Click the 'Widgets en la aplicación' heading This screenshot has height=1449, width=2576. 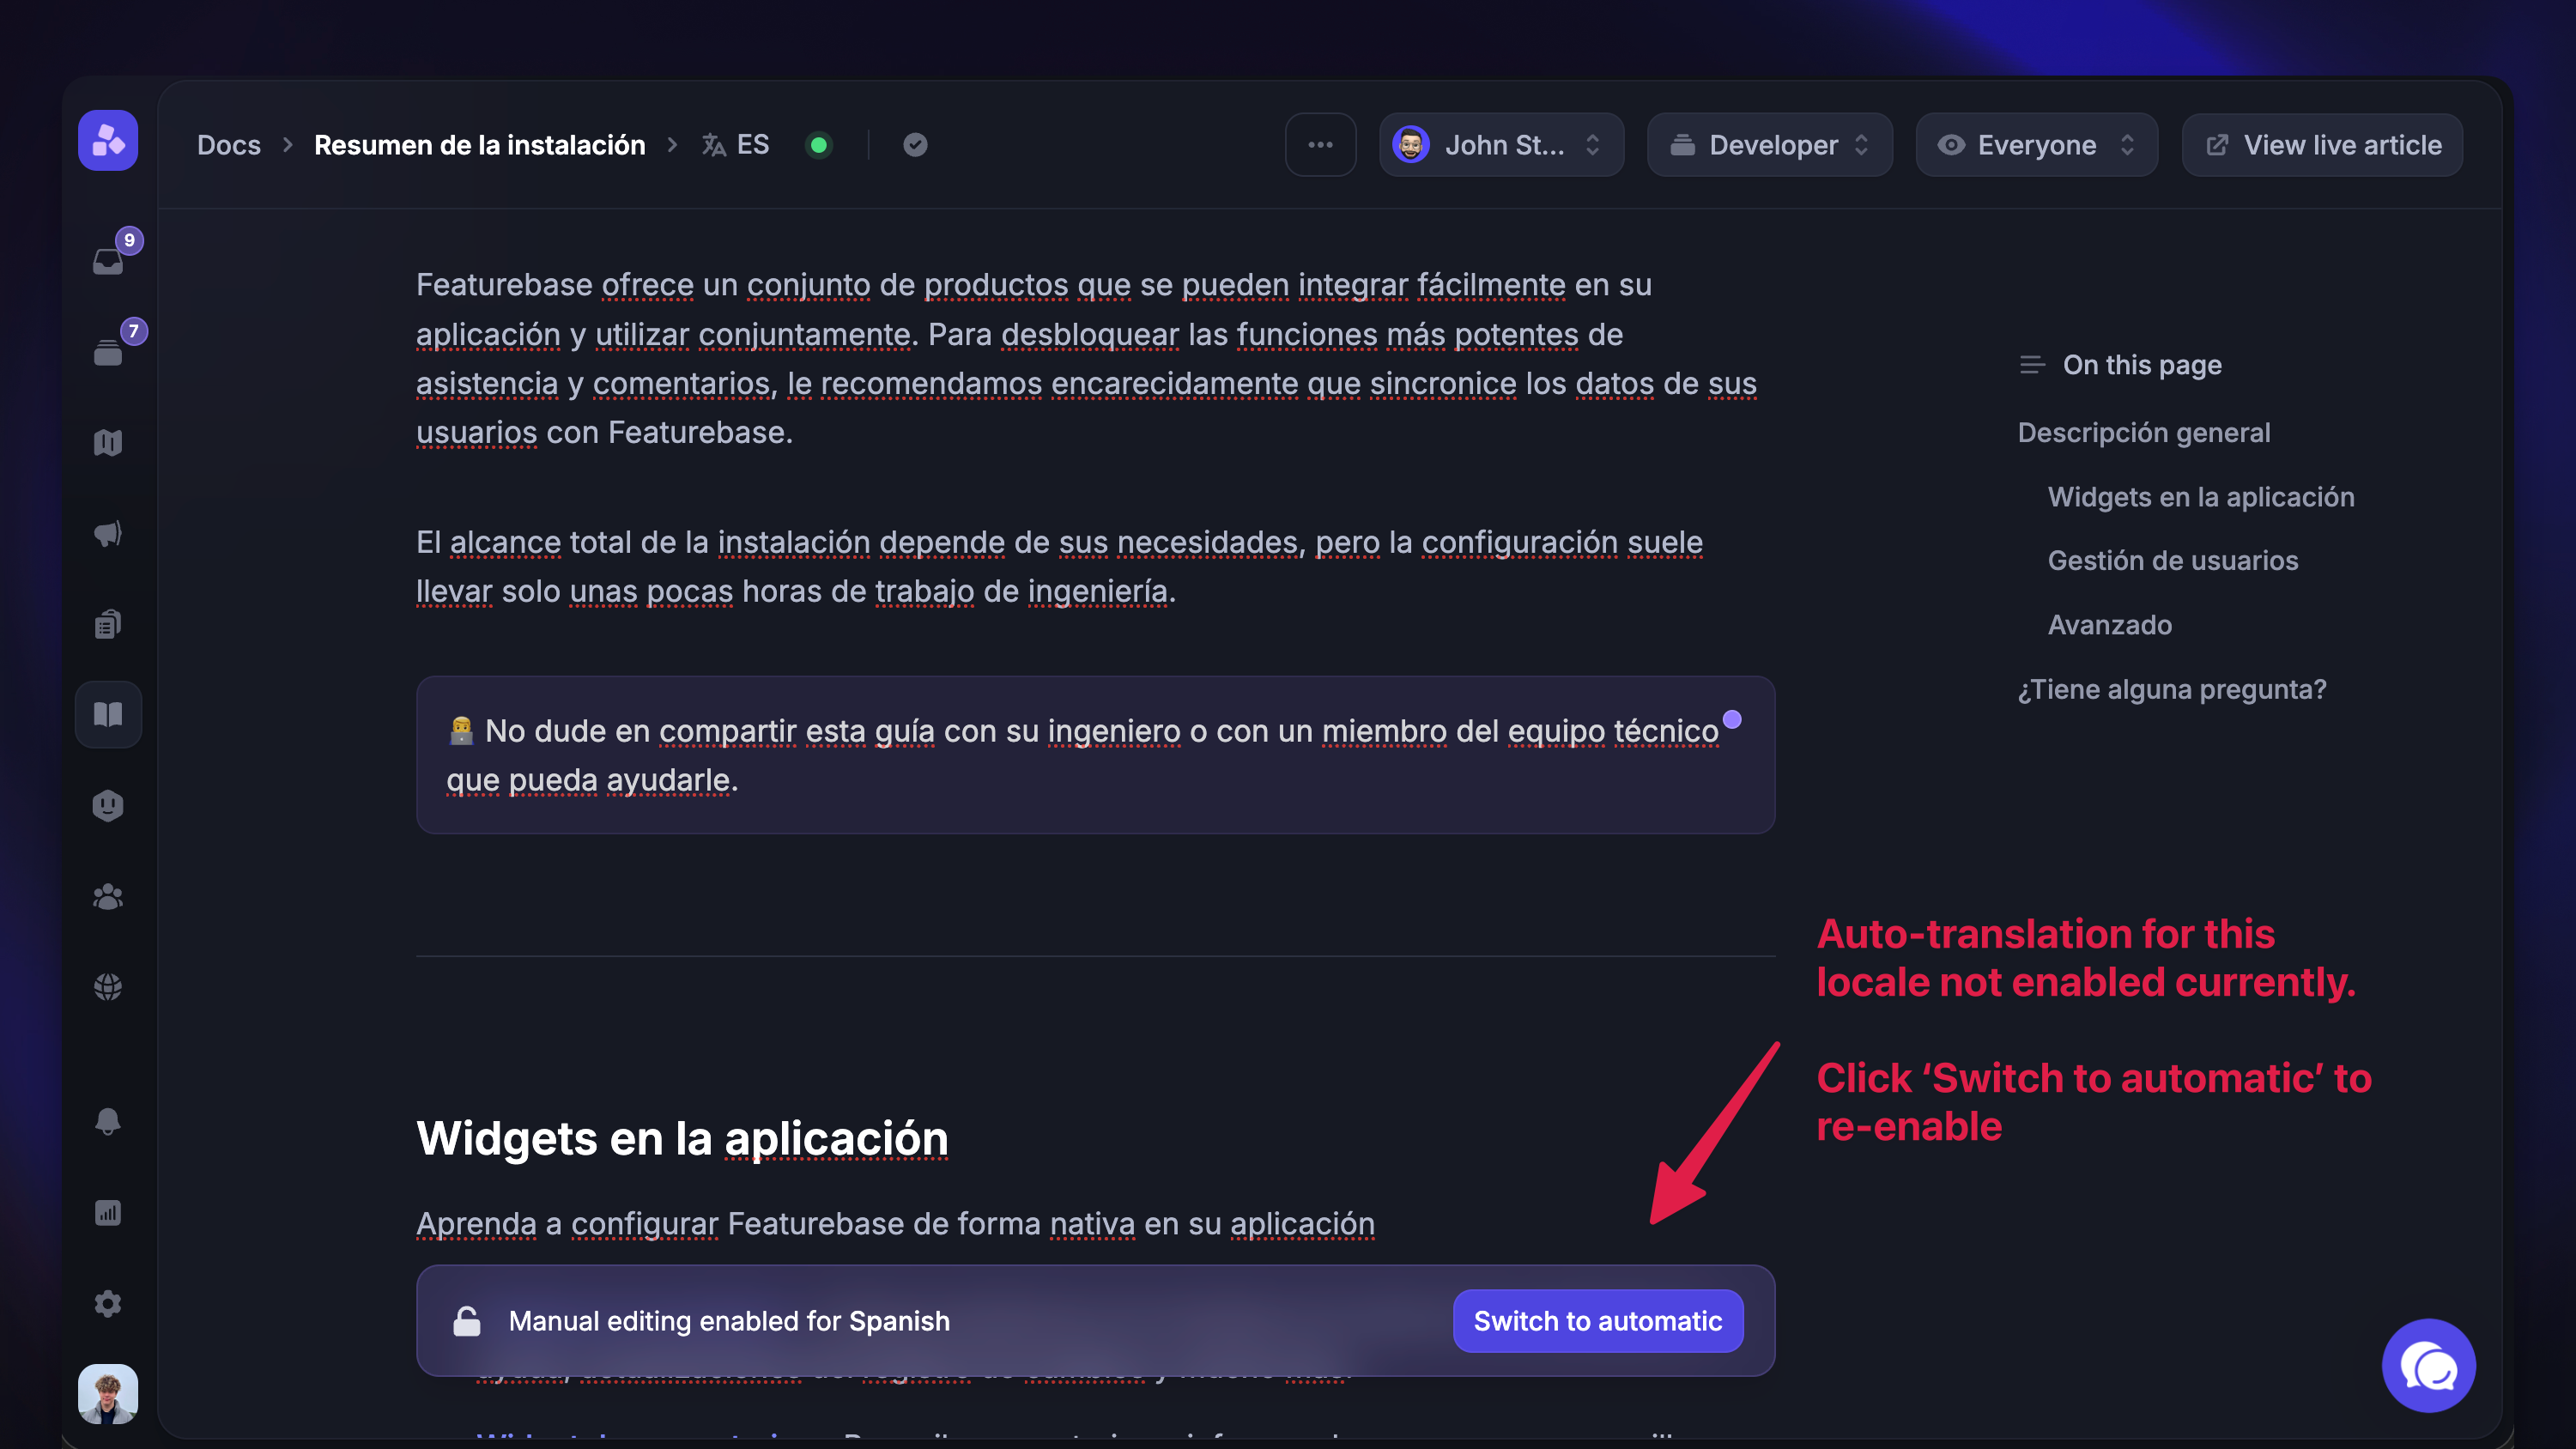pos(682,1138)
